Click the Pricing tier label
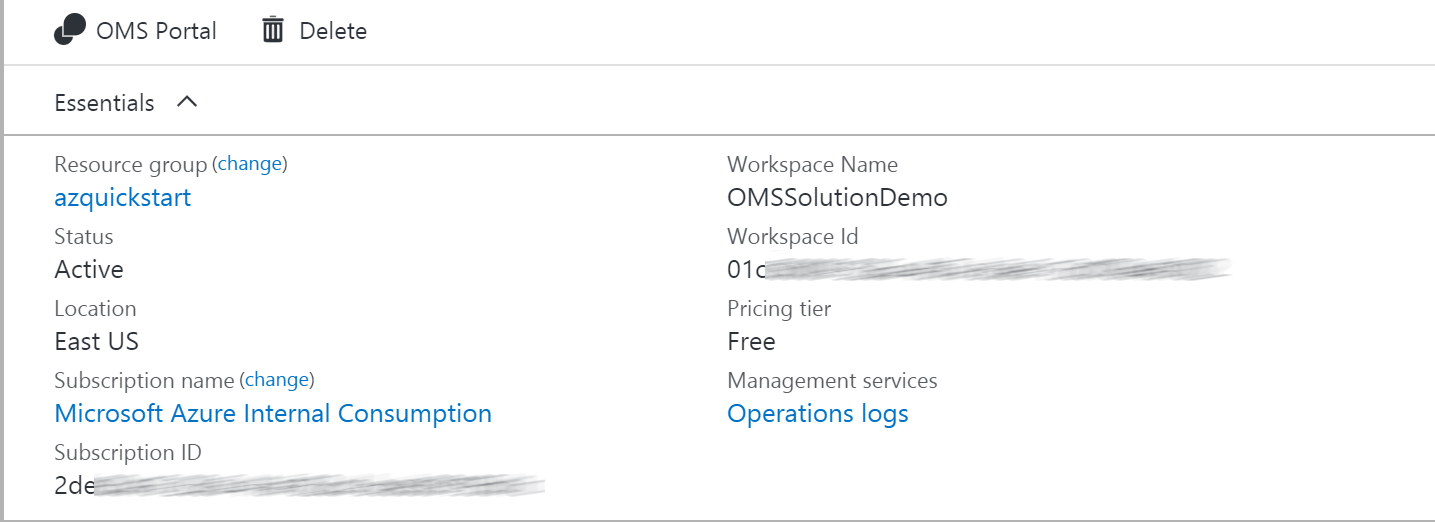The width and height of the screenshot is (1435, 522). coord(779,309)
